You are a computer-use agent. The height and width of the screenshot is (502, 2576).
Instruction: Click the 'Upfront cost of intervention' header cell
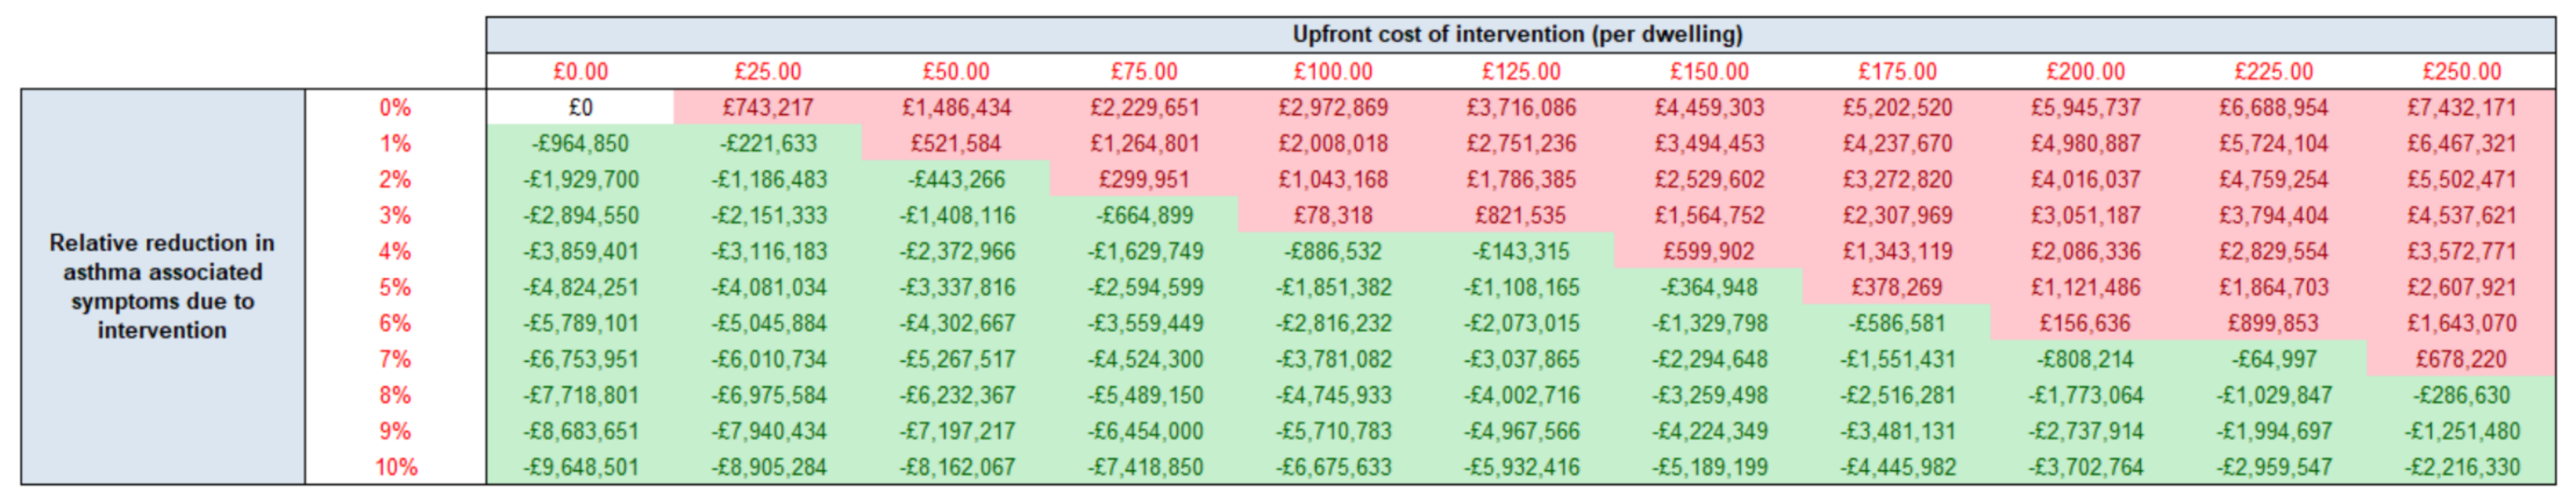(1518, 34)
